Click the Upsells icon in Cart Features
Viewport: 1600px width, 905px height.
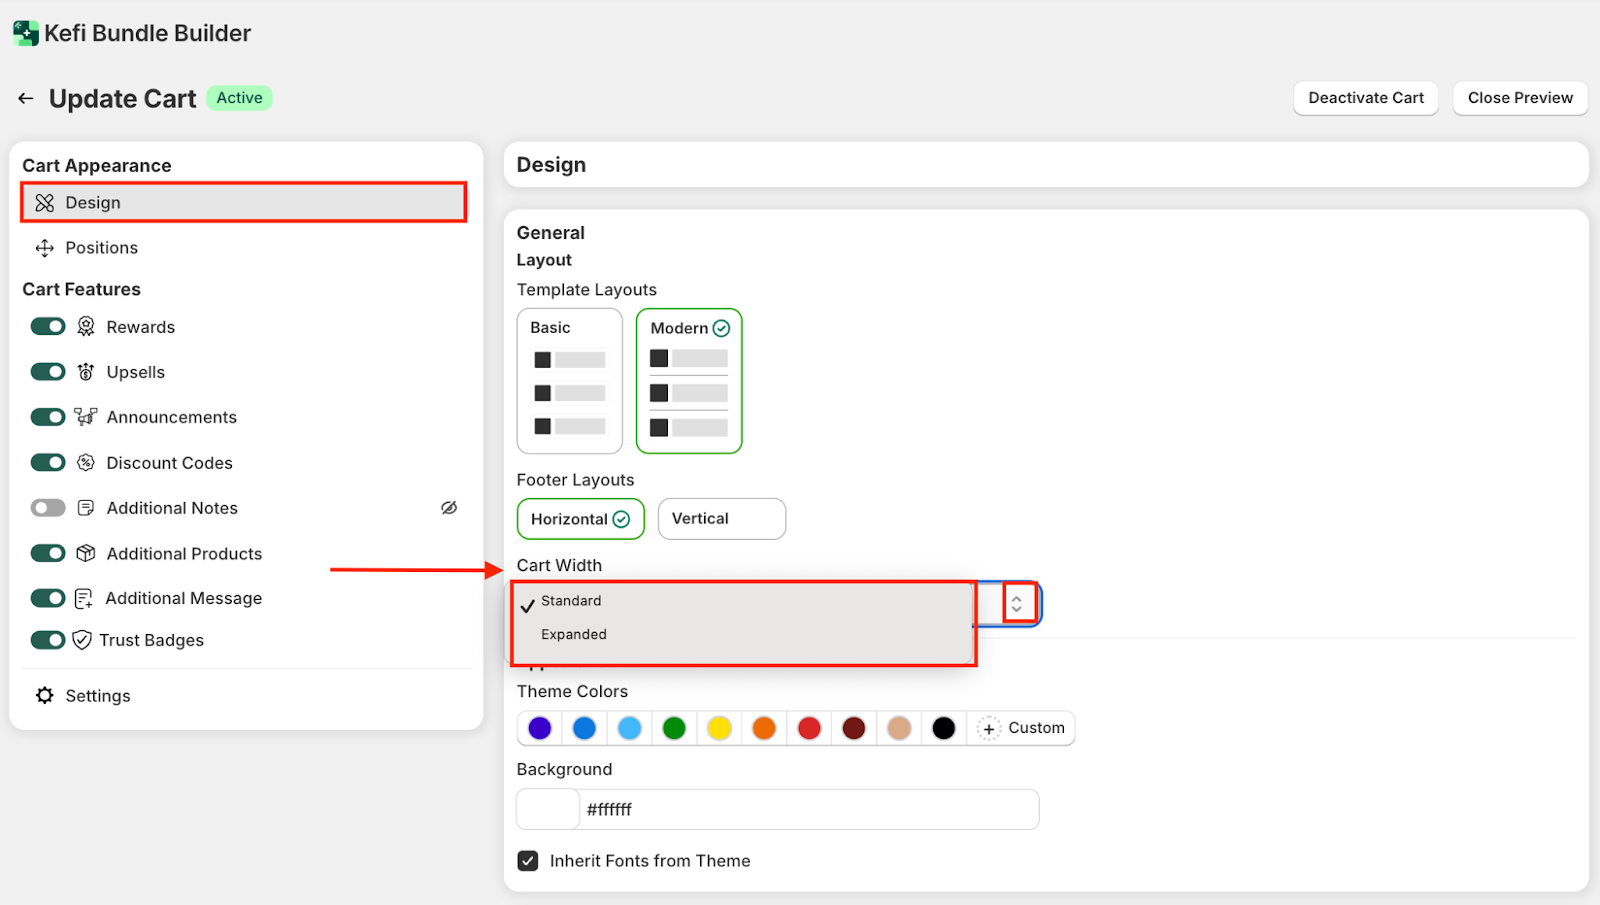tap(86, 372)
